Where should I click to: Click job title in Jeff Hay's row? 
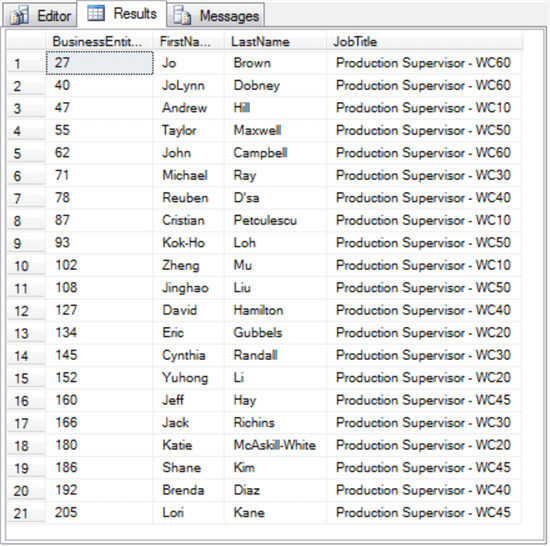[423, 400]
